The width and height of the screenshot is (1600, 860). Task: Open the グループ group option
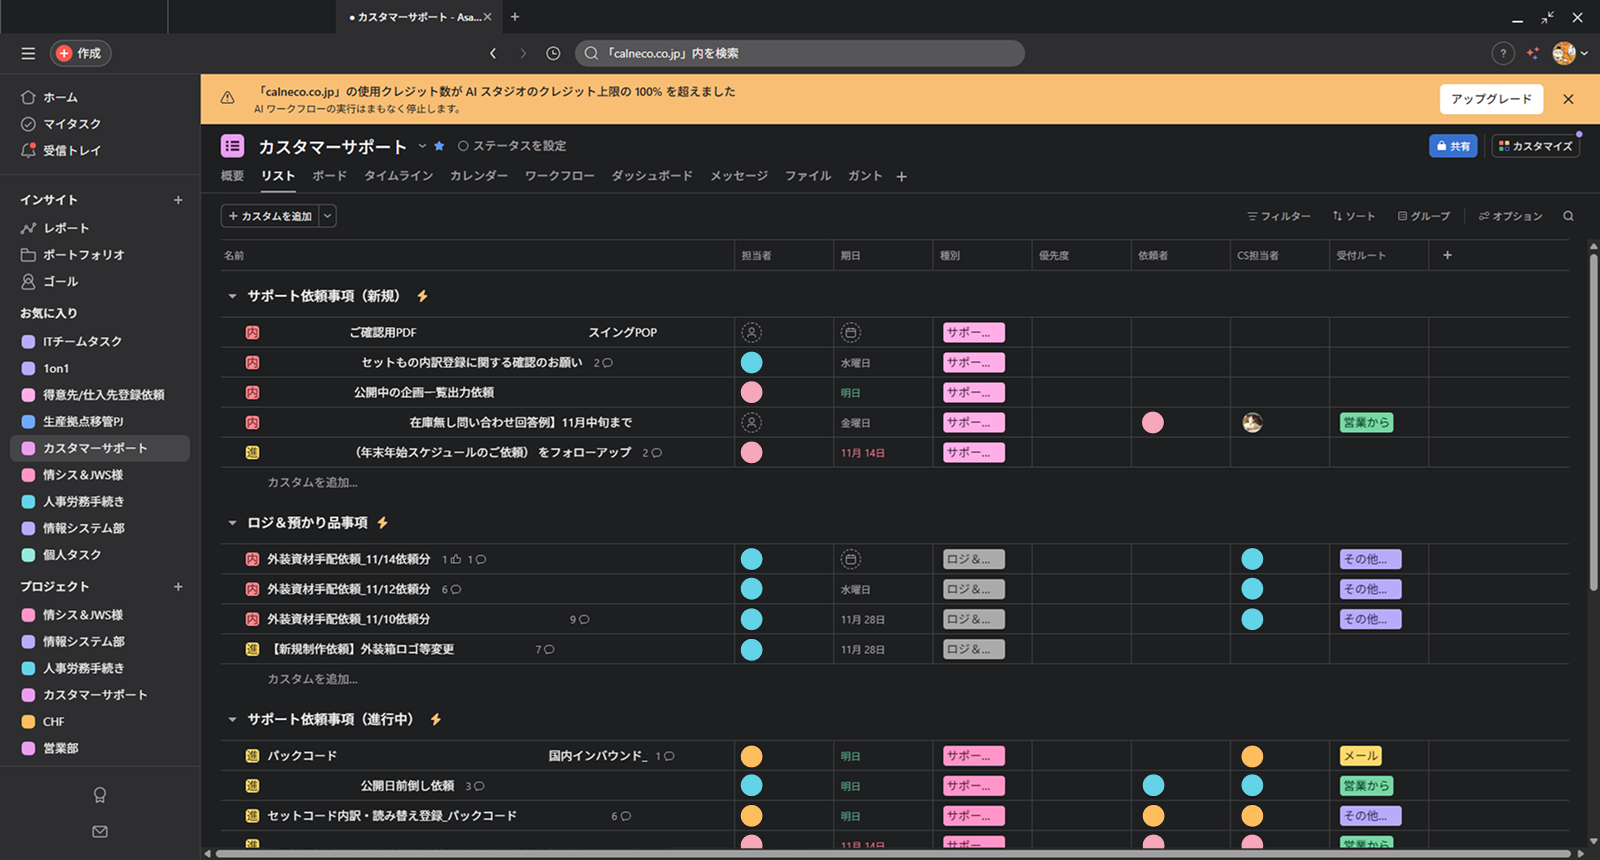(1423, 216)
